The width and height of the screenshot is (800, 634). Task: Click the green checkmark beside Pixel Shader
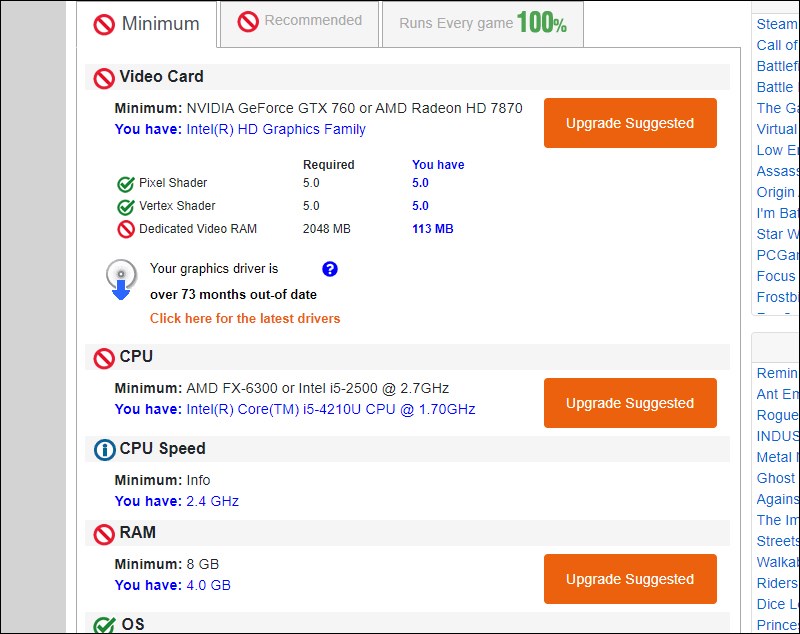pos(125,184)
